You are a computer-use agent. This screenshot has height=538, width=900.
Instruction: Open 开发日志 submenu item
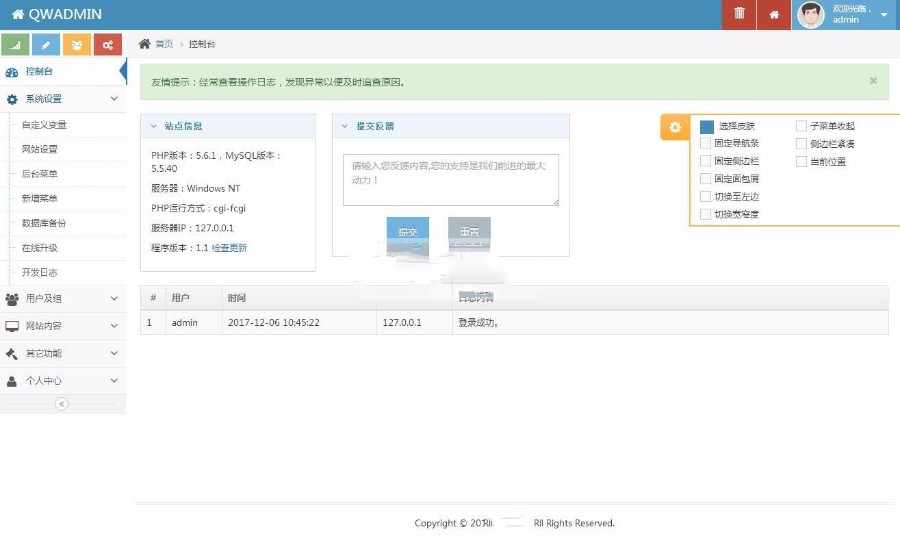(40, 273)
